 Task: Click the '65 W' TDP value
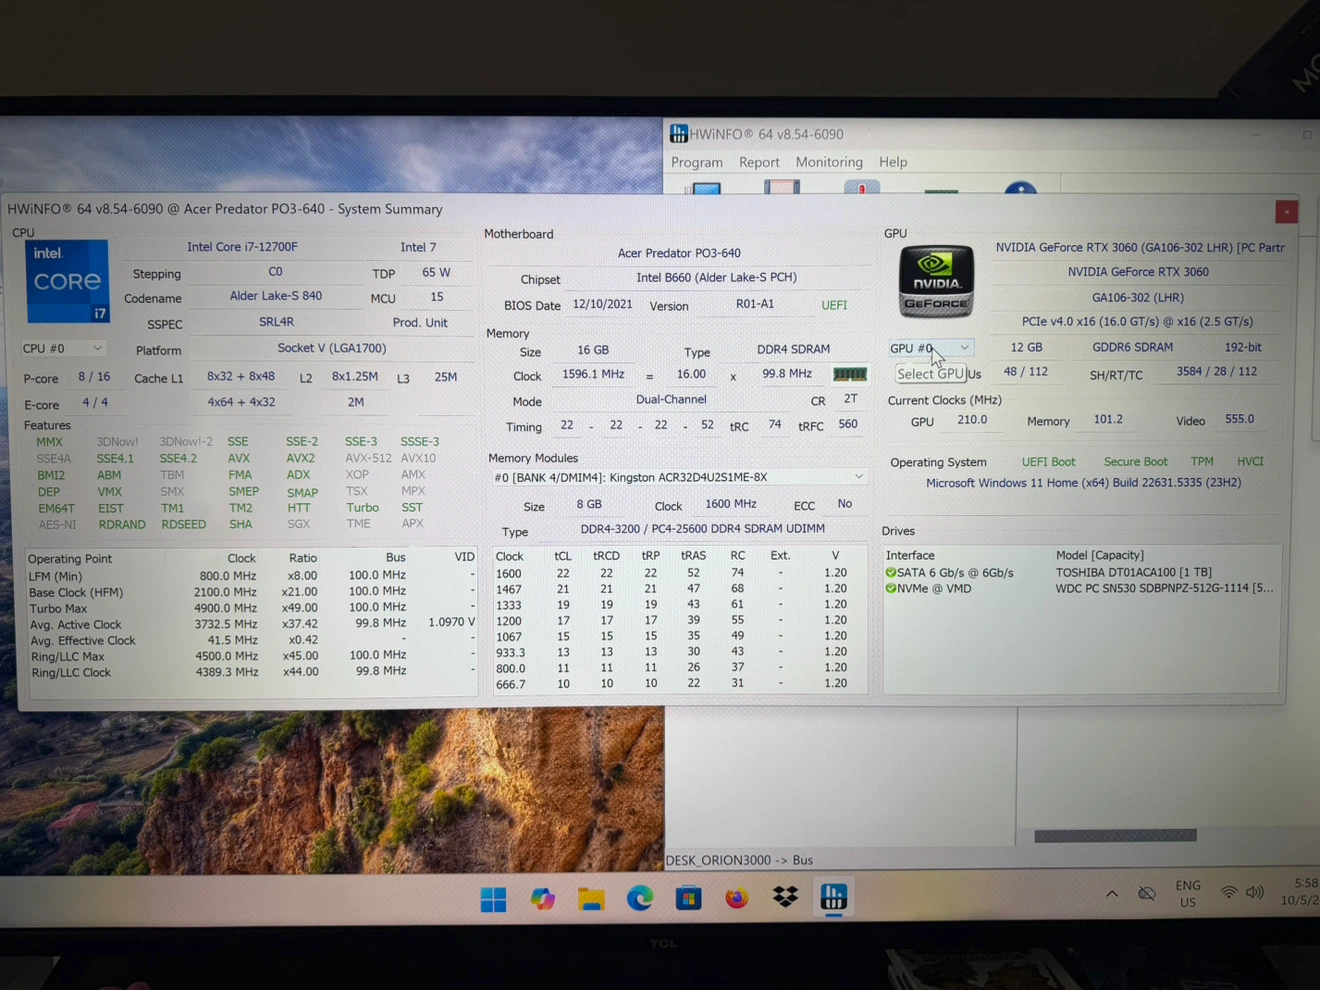click(x=436, y=272)
